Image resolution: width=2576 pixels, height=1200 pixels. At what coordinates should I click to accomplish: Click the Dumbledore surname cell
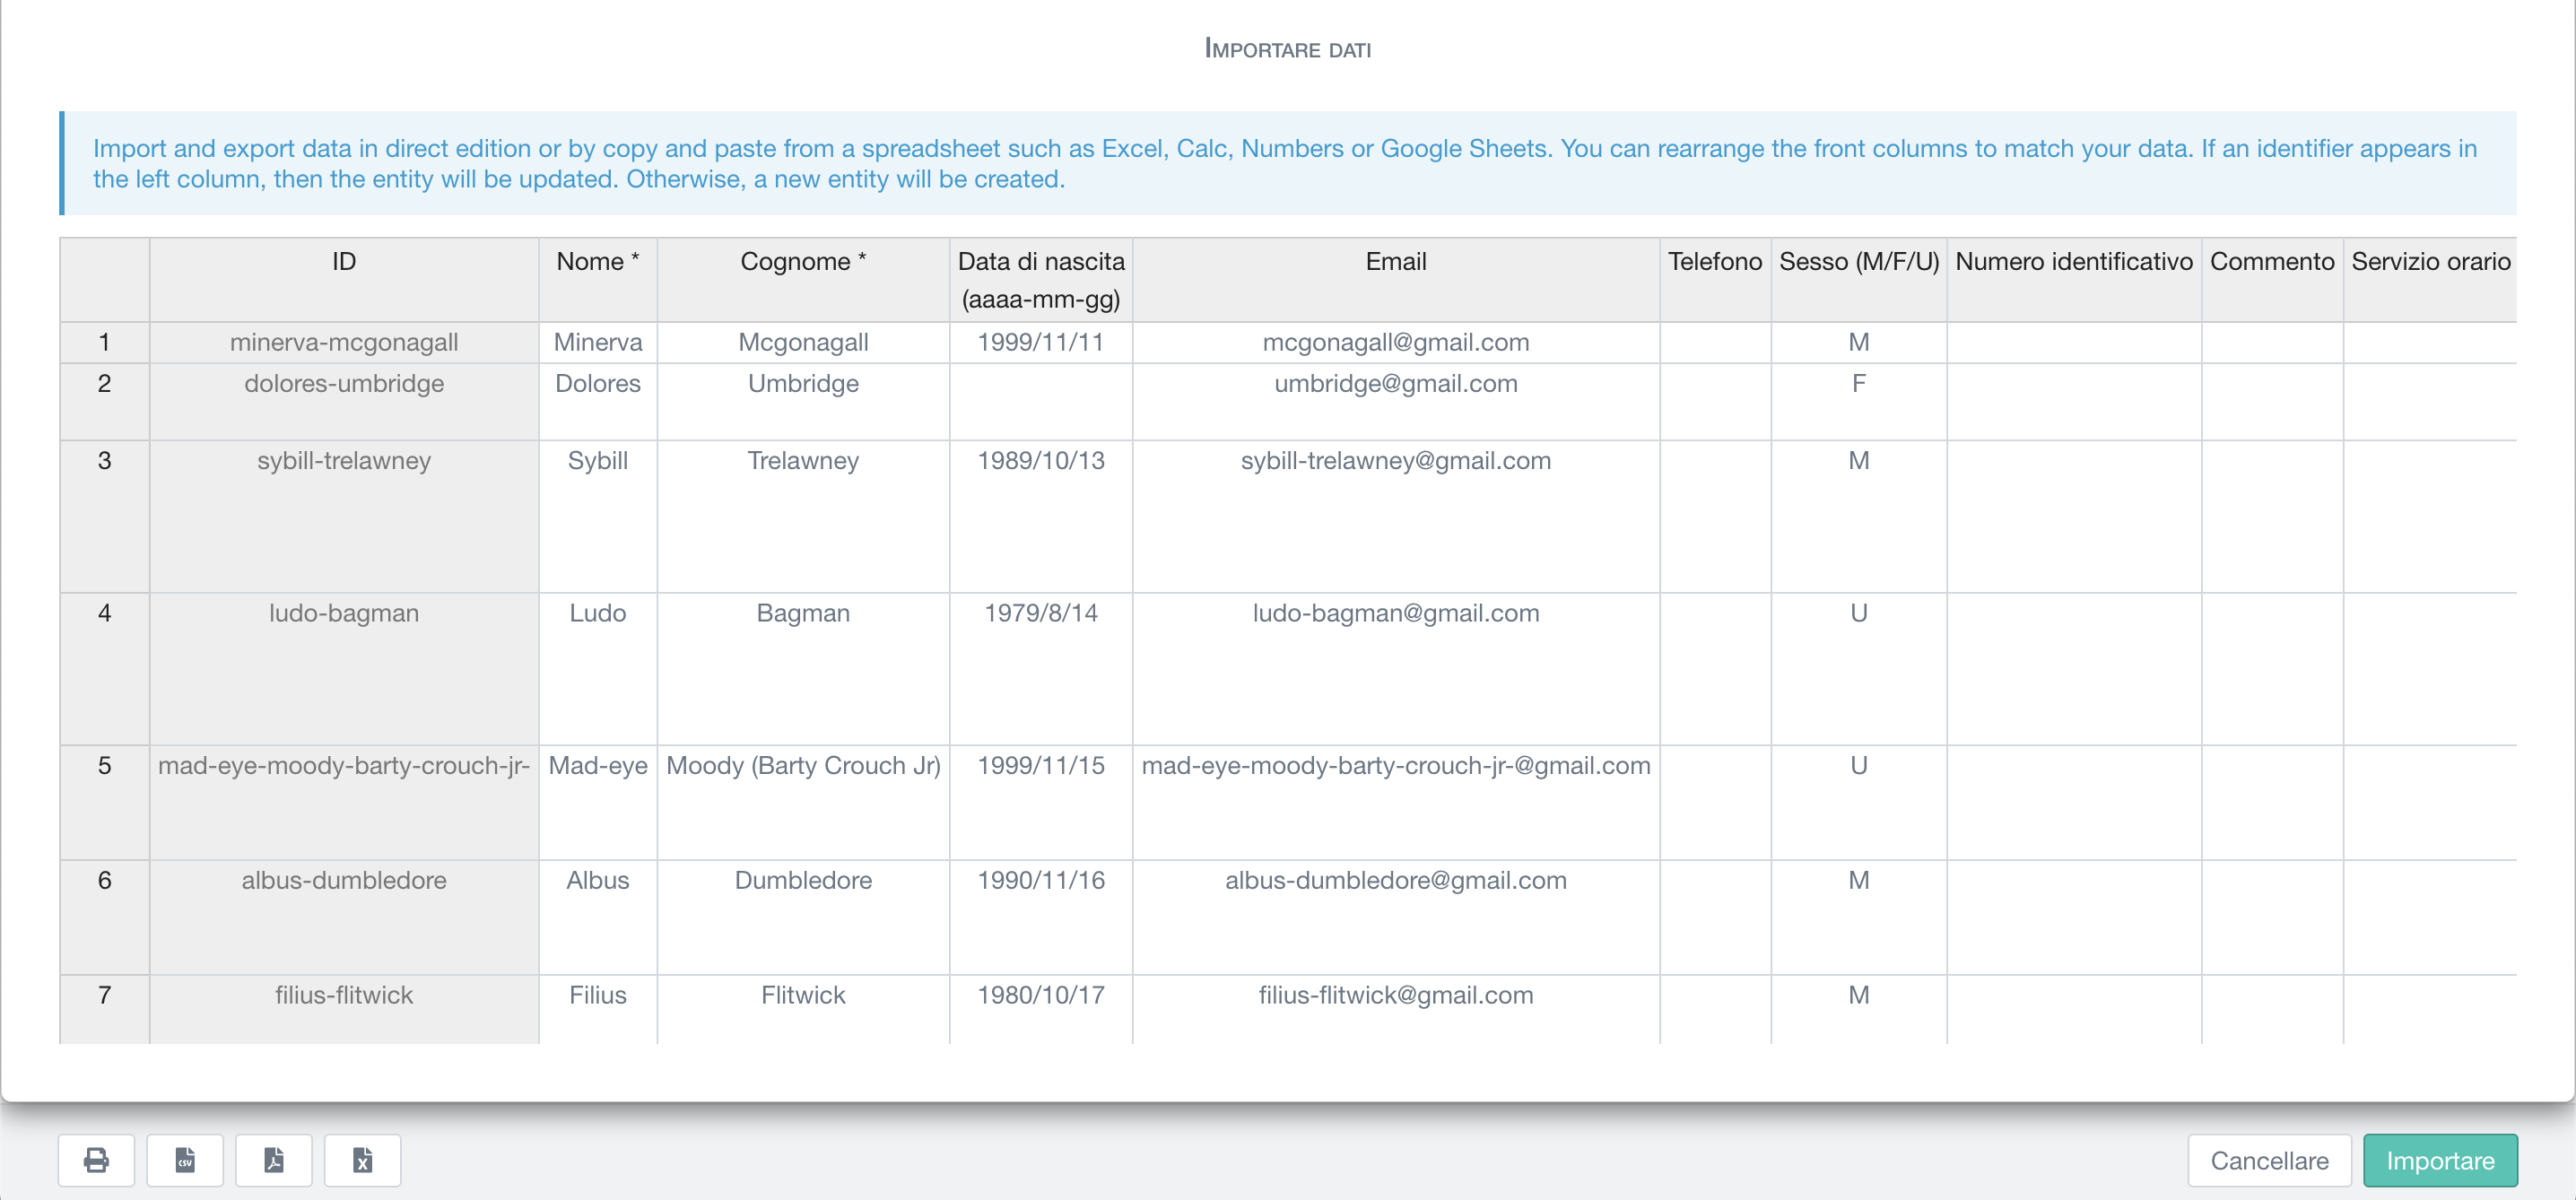(x=802, y=880)
